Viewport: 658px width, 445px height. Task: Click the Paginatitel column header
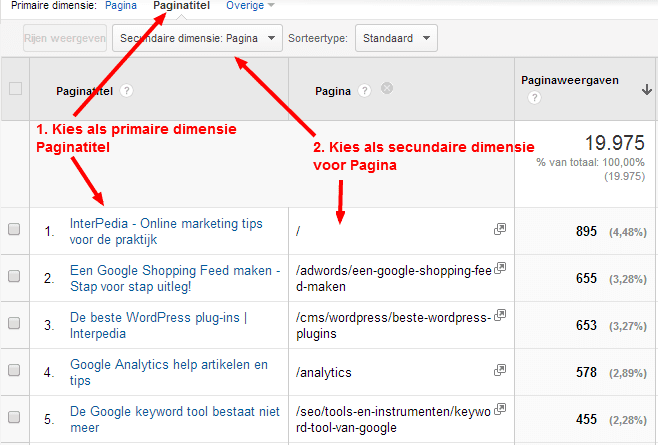click(x=84, y=91)
